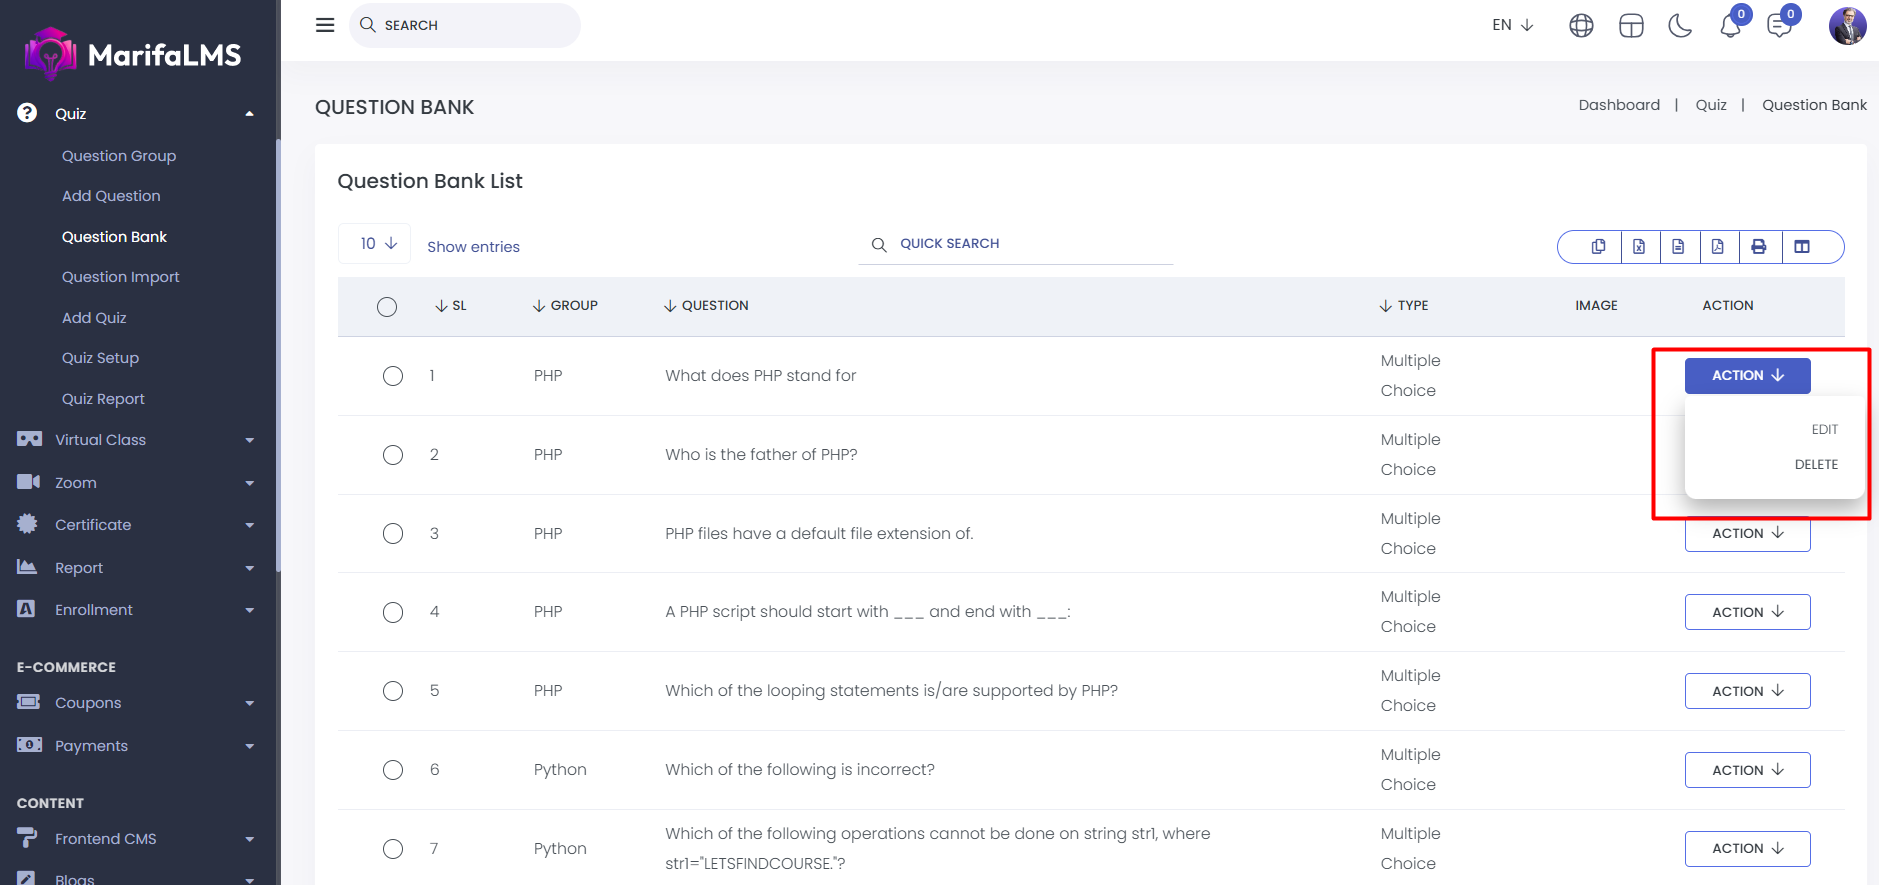Export the list as Excel file
Screen dimensions: 1879x885
1639,247
